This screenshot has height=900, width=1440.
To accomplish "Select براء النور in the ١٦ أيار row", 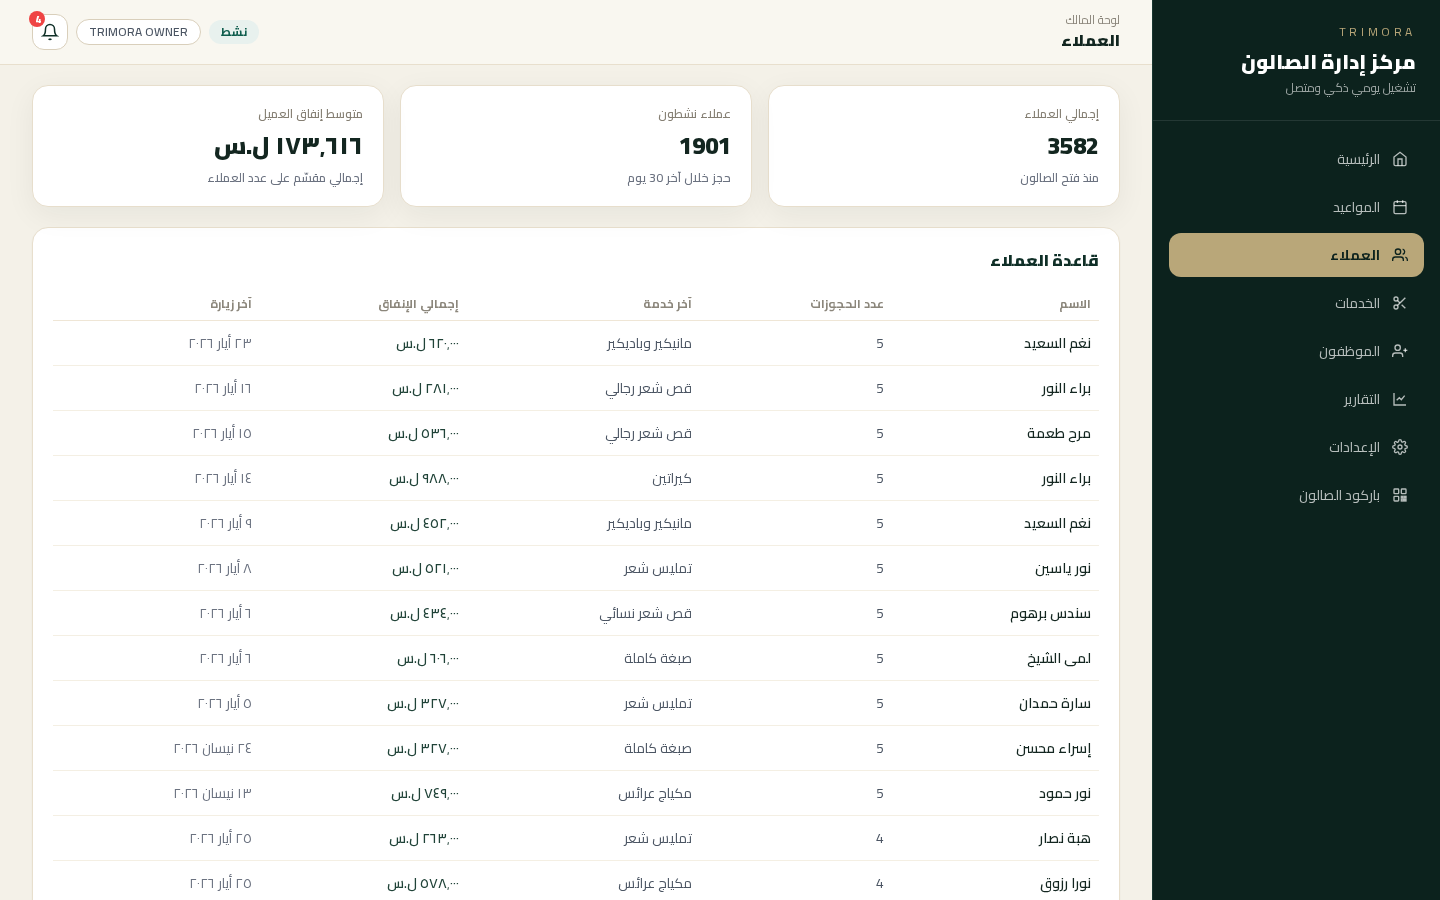I will coord(1066,388).
